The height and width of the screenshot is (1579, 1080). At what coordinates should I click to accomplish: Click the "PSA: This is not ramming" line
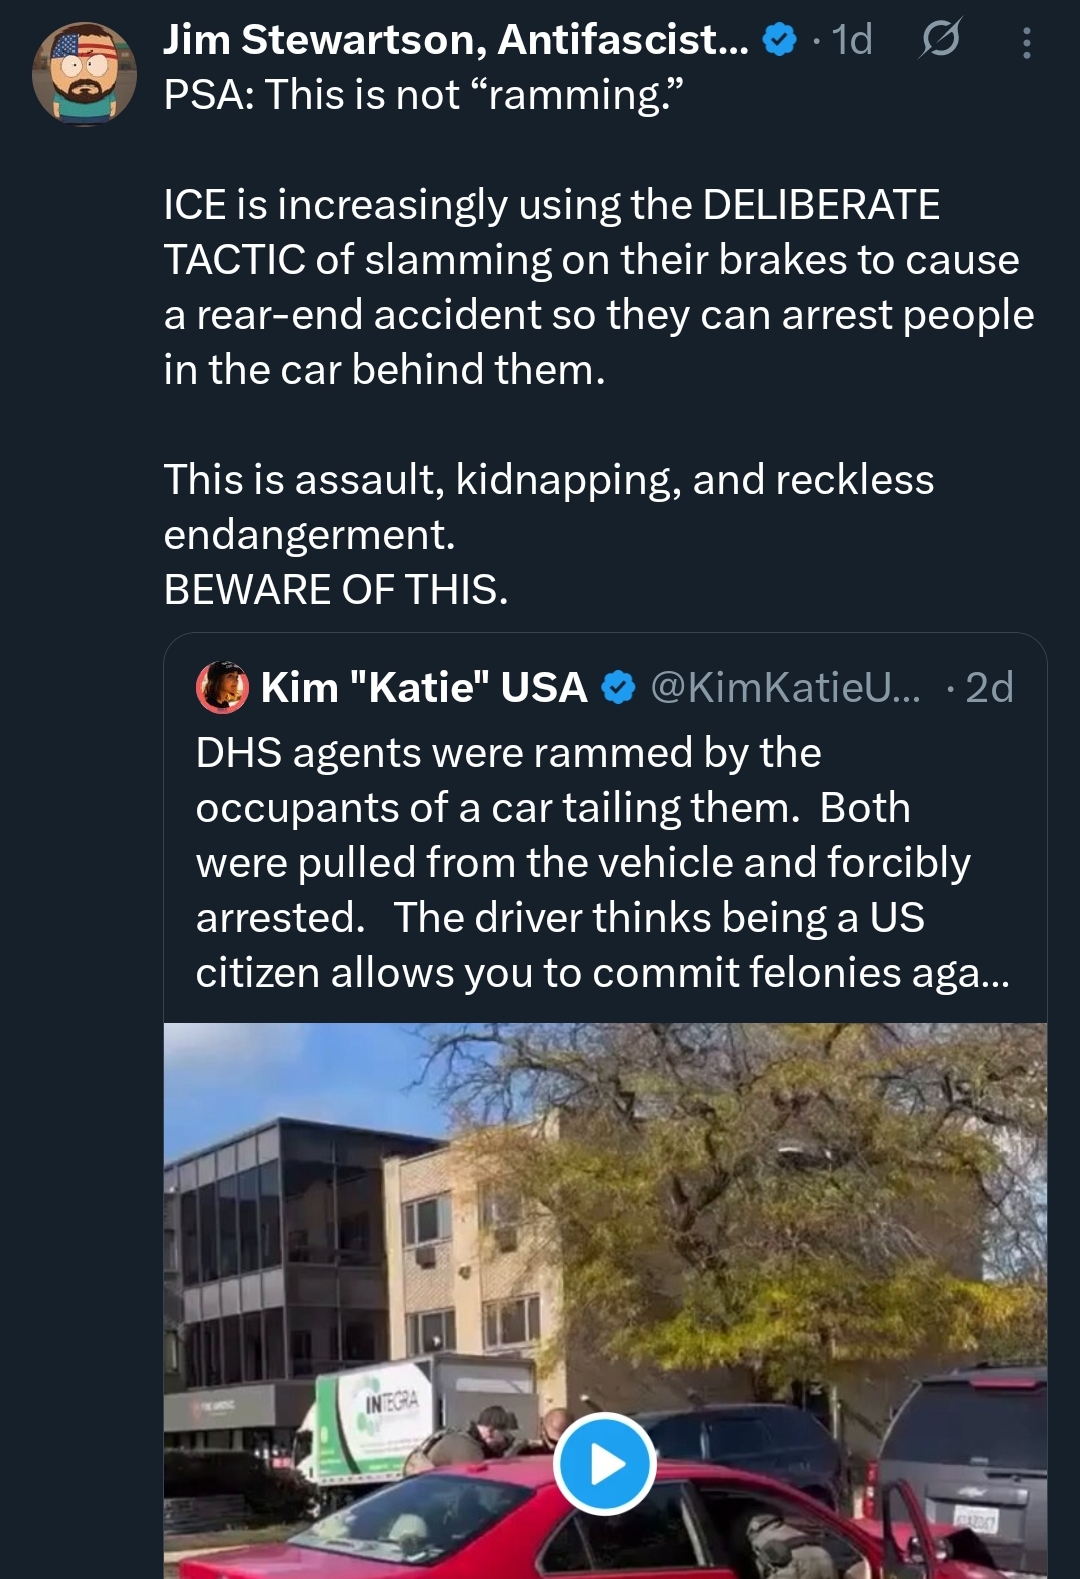[424, 95]
